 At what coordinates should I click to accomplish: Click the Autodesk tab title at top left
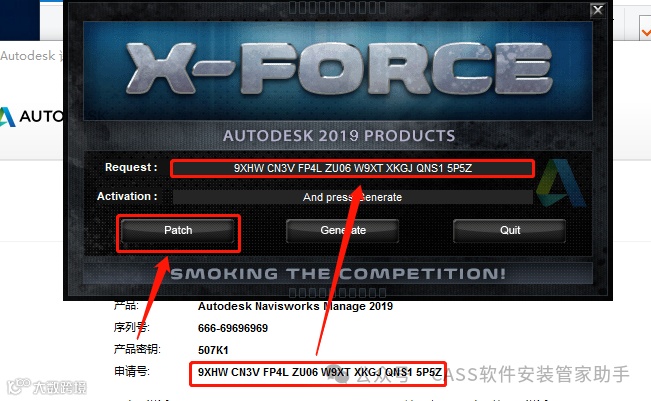pyautogui.click(x=31, y=56)
